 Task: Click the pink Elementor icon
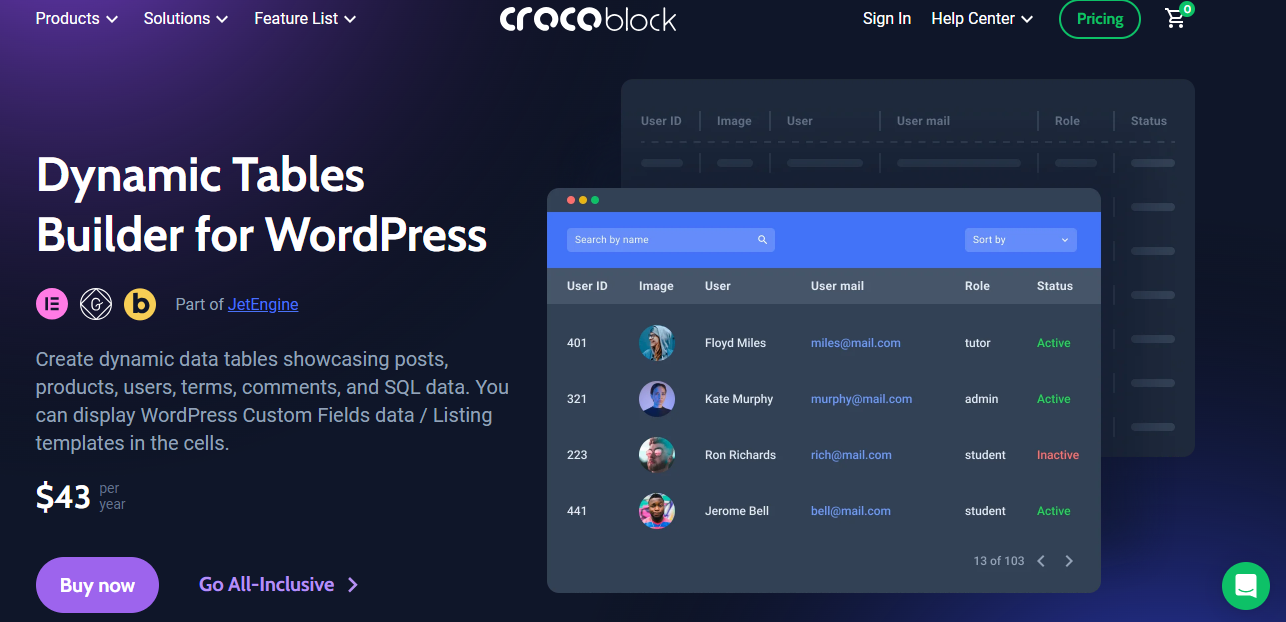coord(52,304)
